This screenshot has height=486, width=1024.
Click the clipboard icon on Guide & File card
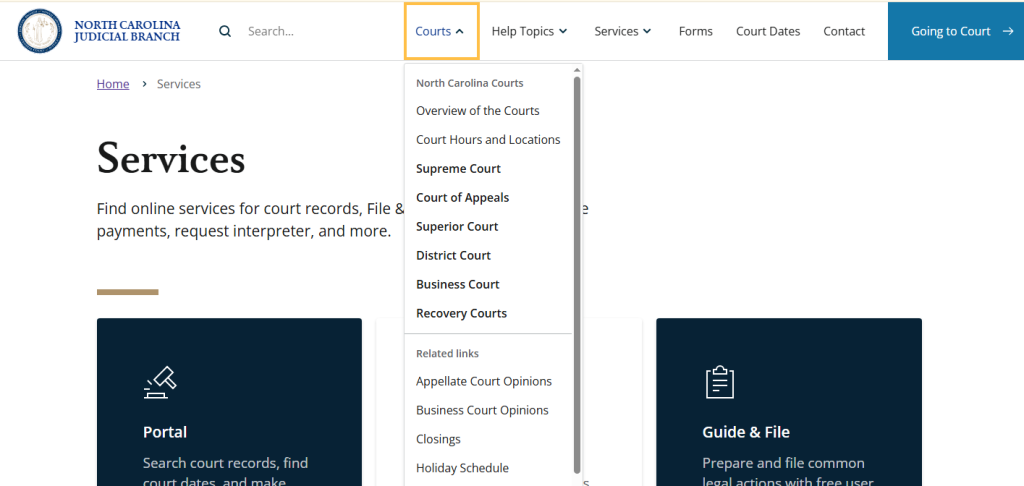(719, 382)
